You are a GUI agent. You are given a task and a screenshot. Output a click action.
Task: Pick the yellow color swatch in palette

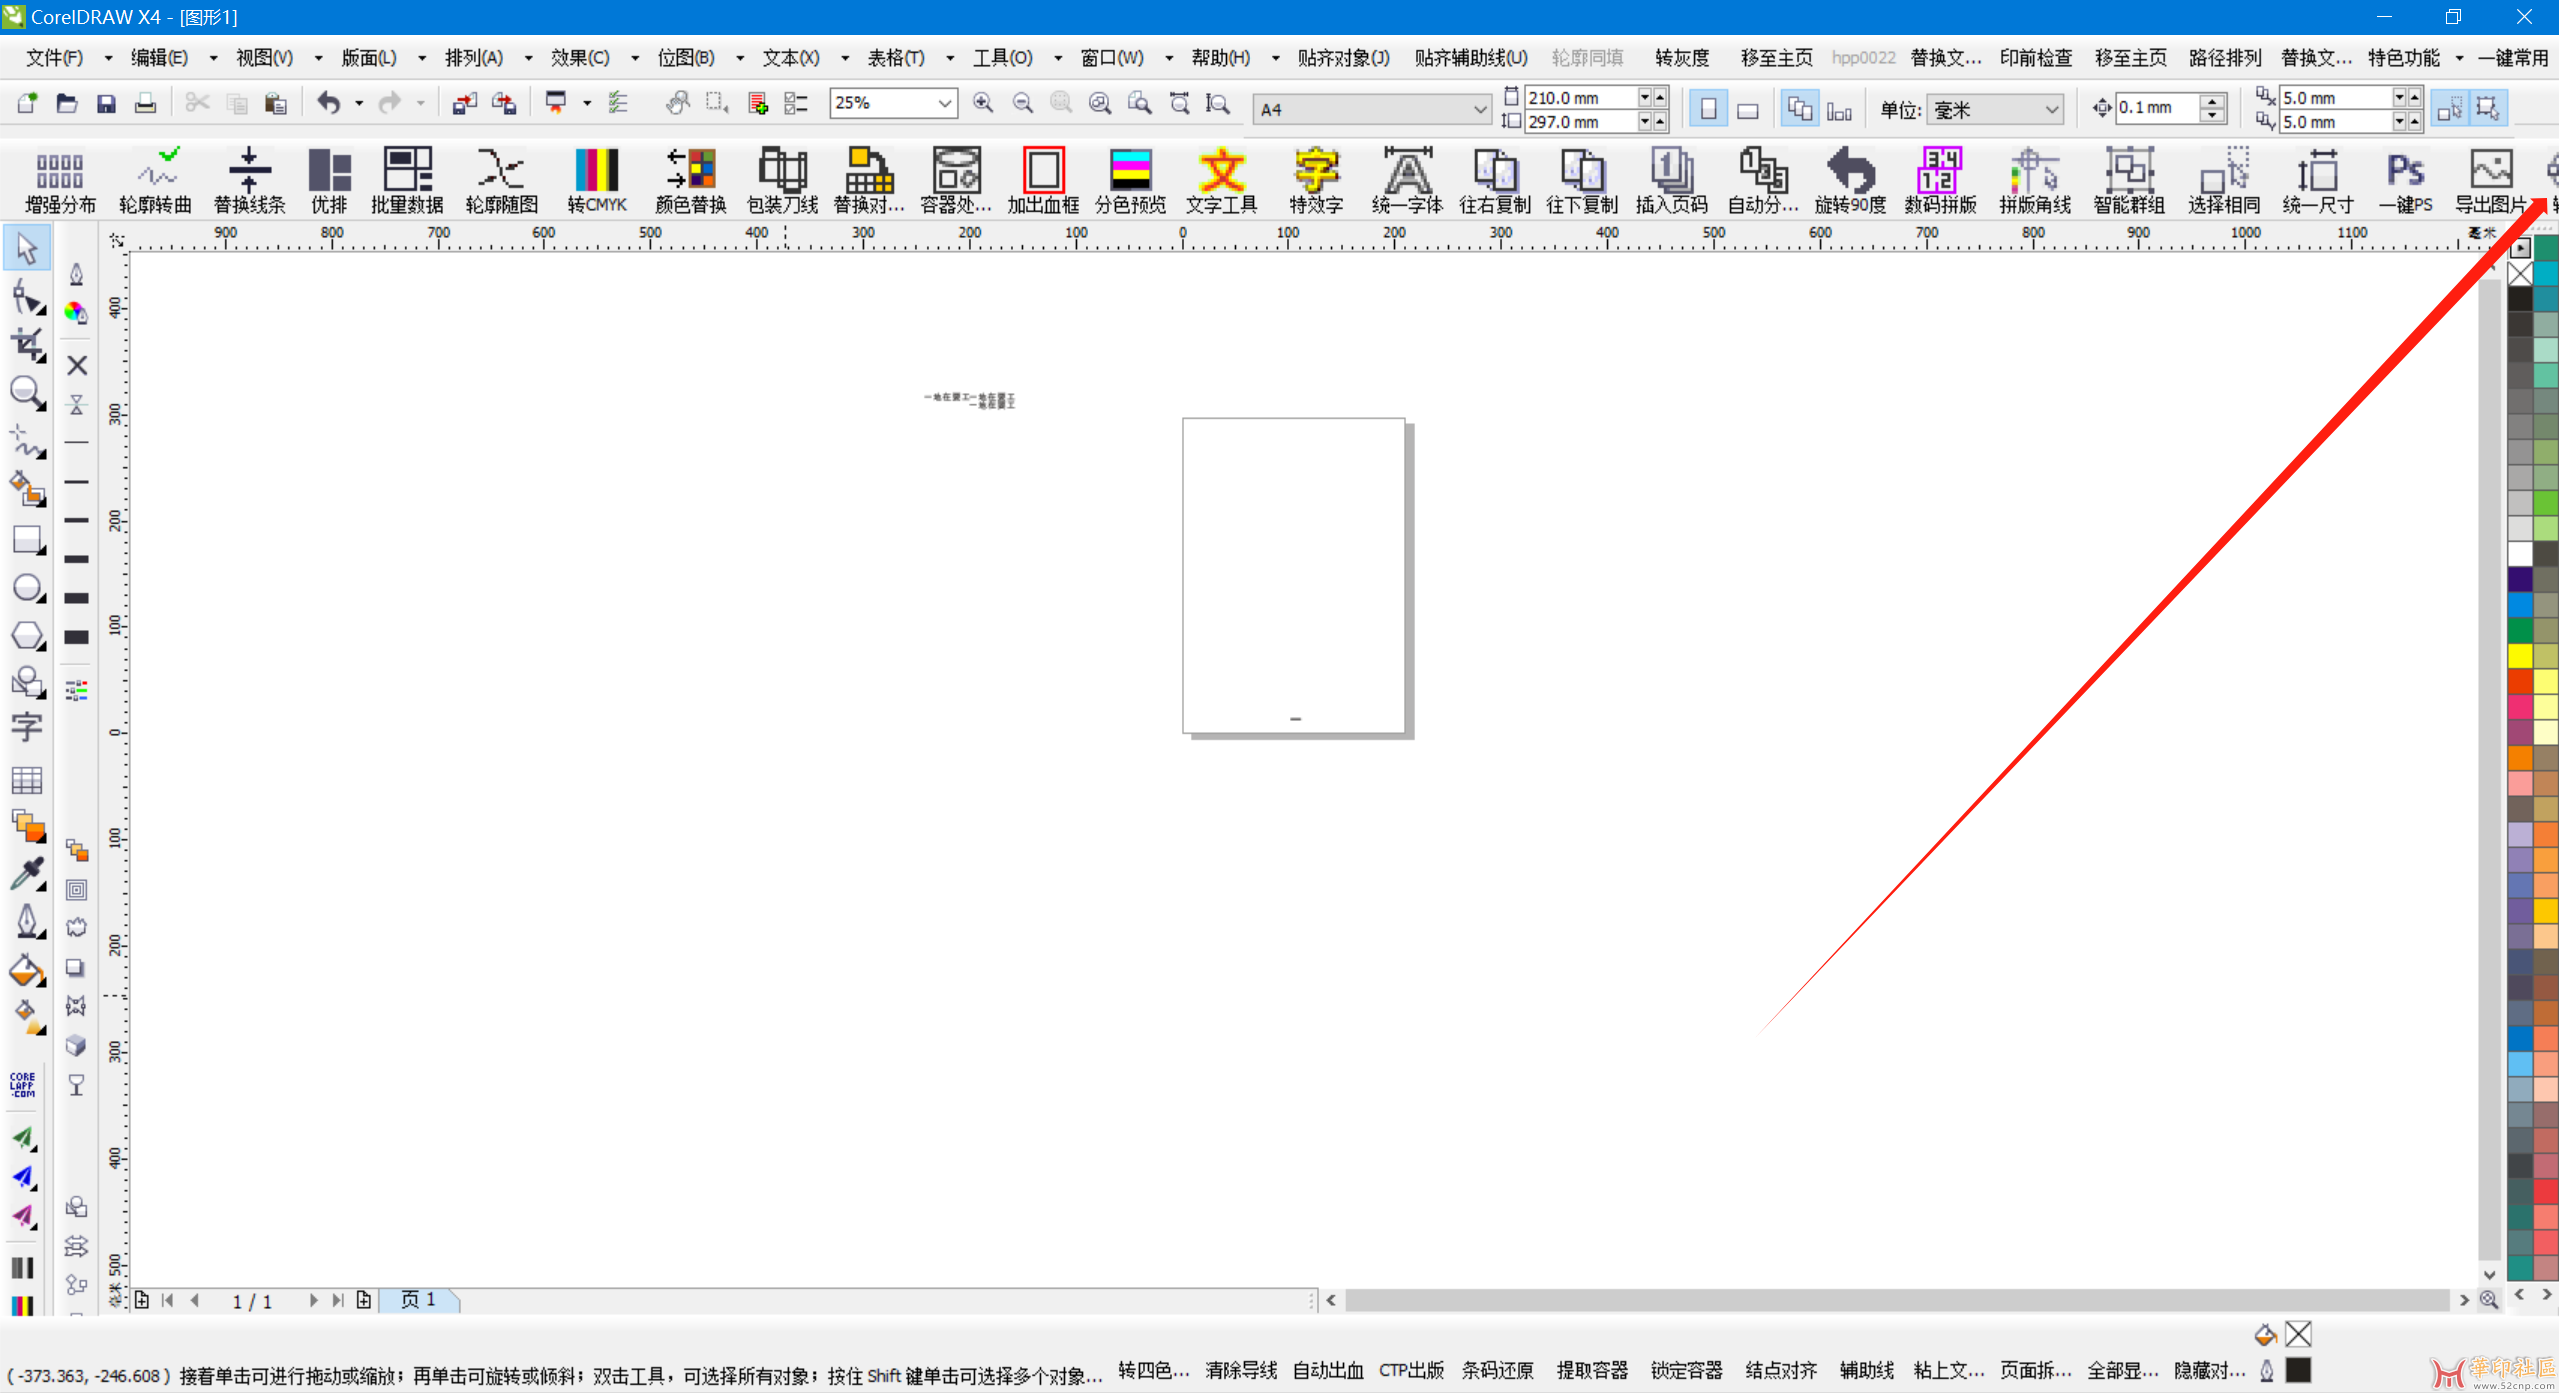(x=2519, y=656)
